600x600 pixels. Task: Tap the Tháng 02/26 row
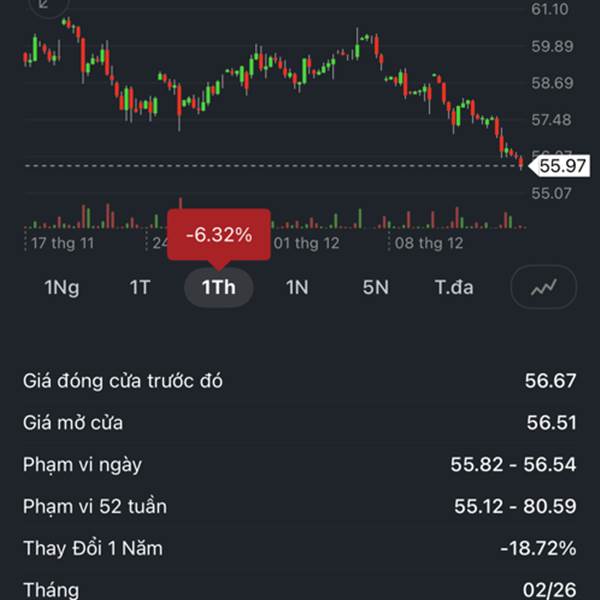pyautogui.click(x=300, y=589)
